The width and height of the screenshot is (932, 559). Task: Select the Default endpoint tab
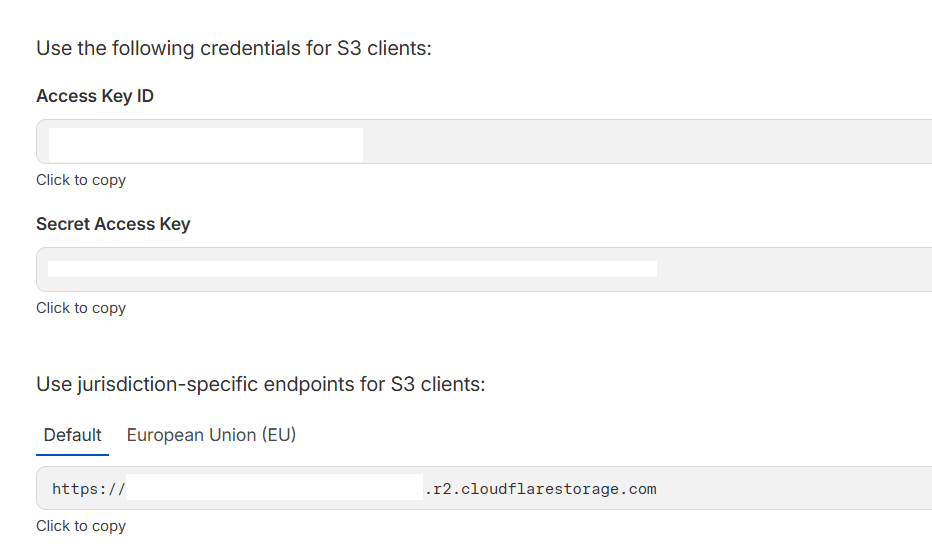(72, 435)
